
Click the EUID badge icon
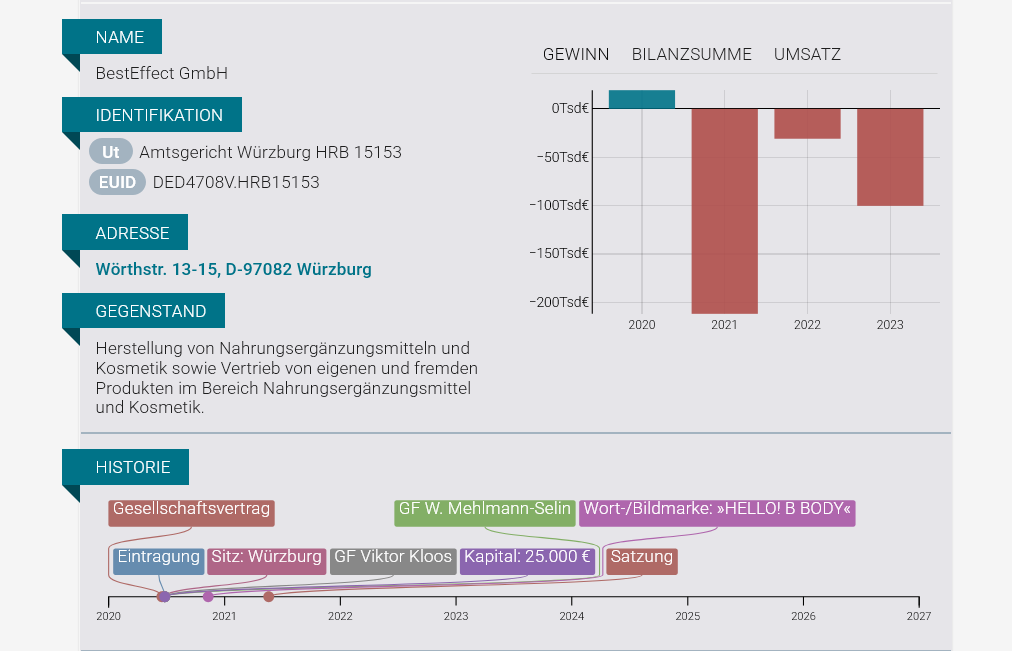point(117,182)
